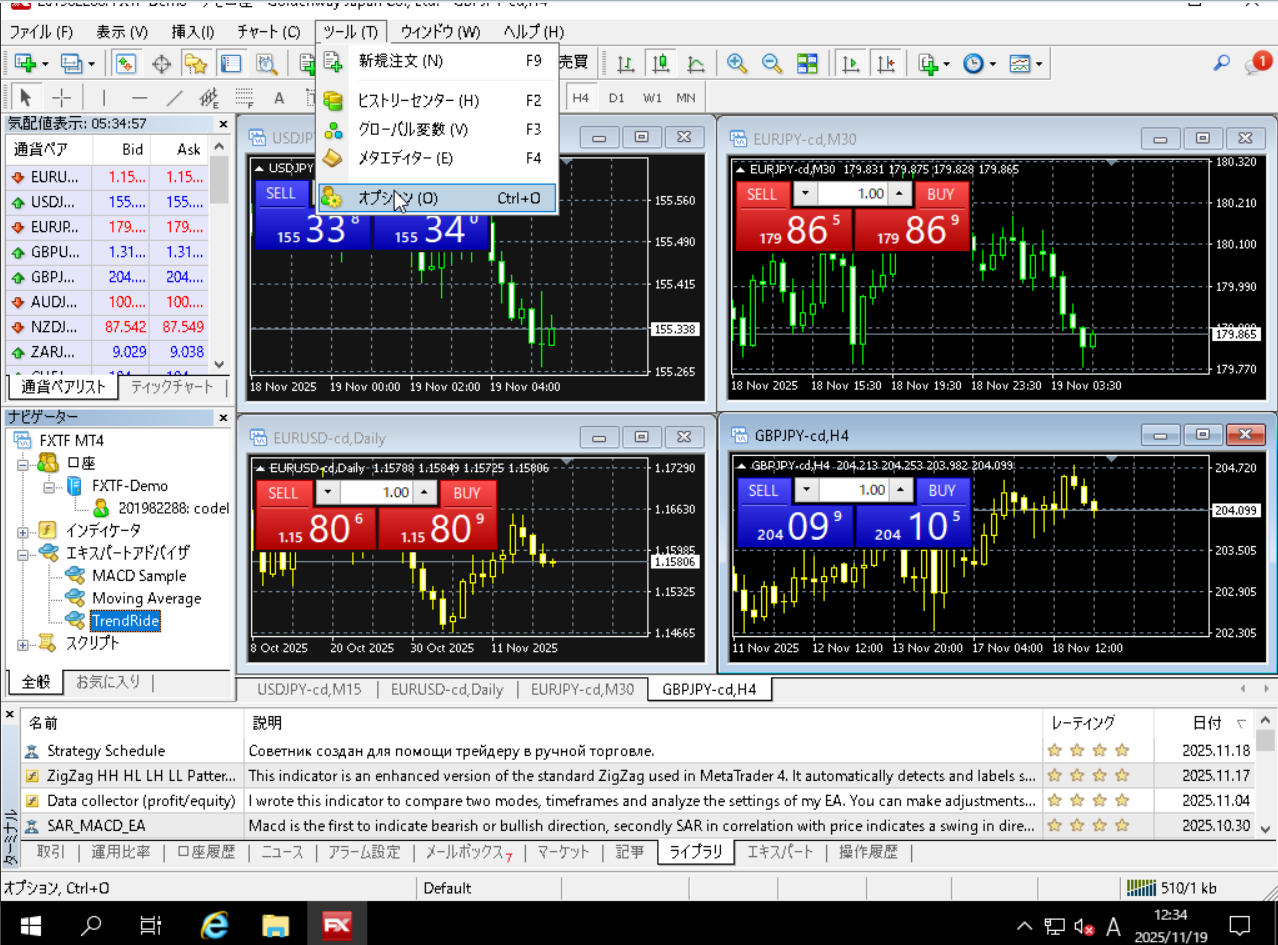Switch to H4 timeframe
Screen dimensions: 1278x945
coord(580,98)
